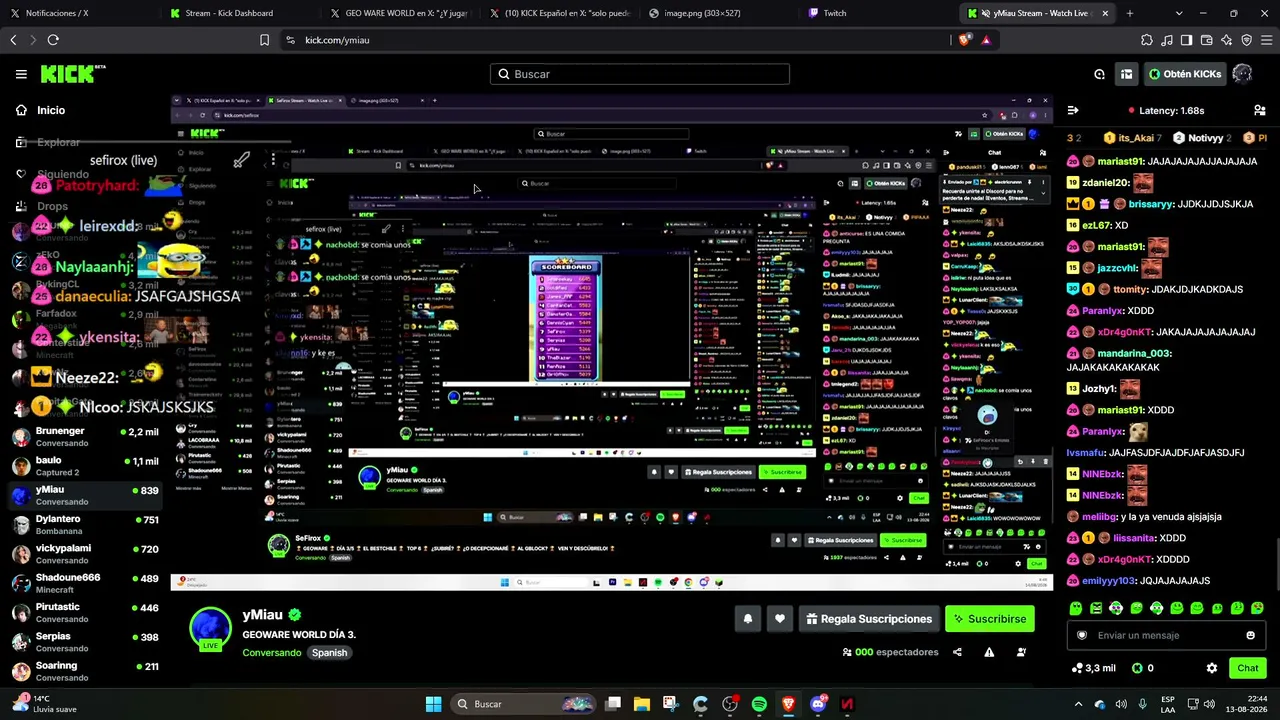Collapse the chat panel arrow

1072,110
